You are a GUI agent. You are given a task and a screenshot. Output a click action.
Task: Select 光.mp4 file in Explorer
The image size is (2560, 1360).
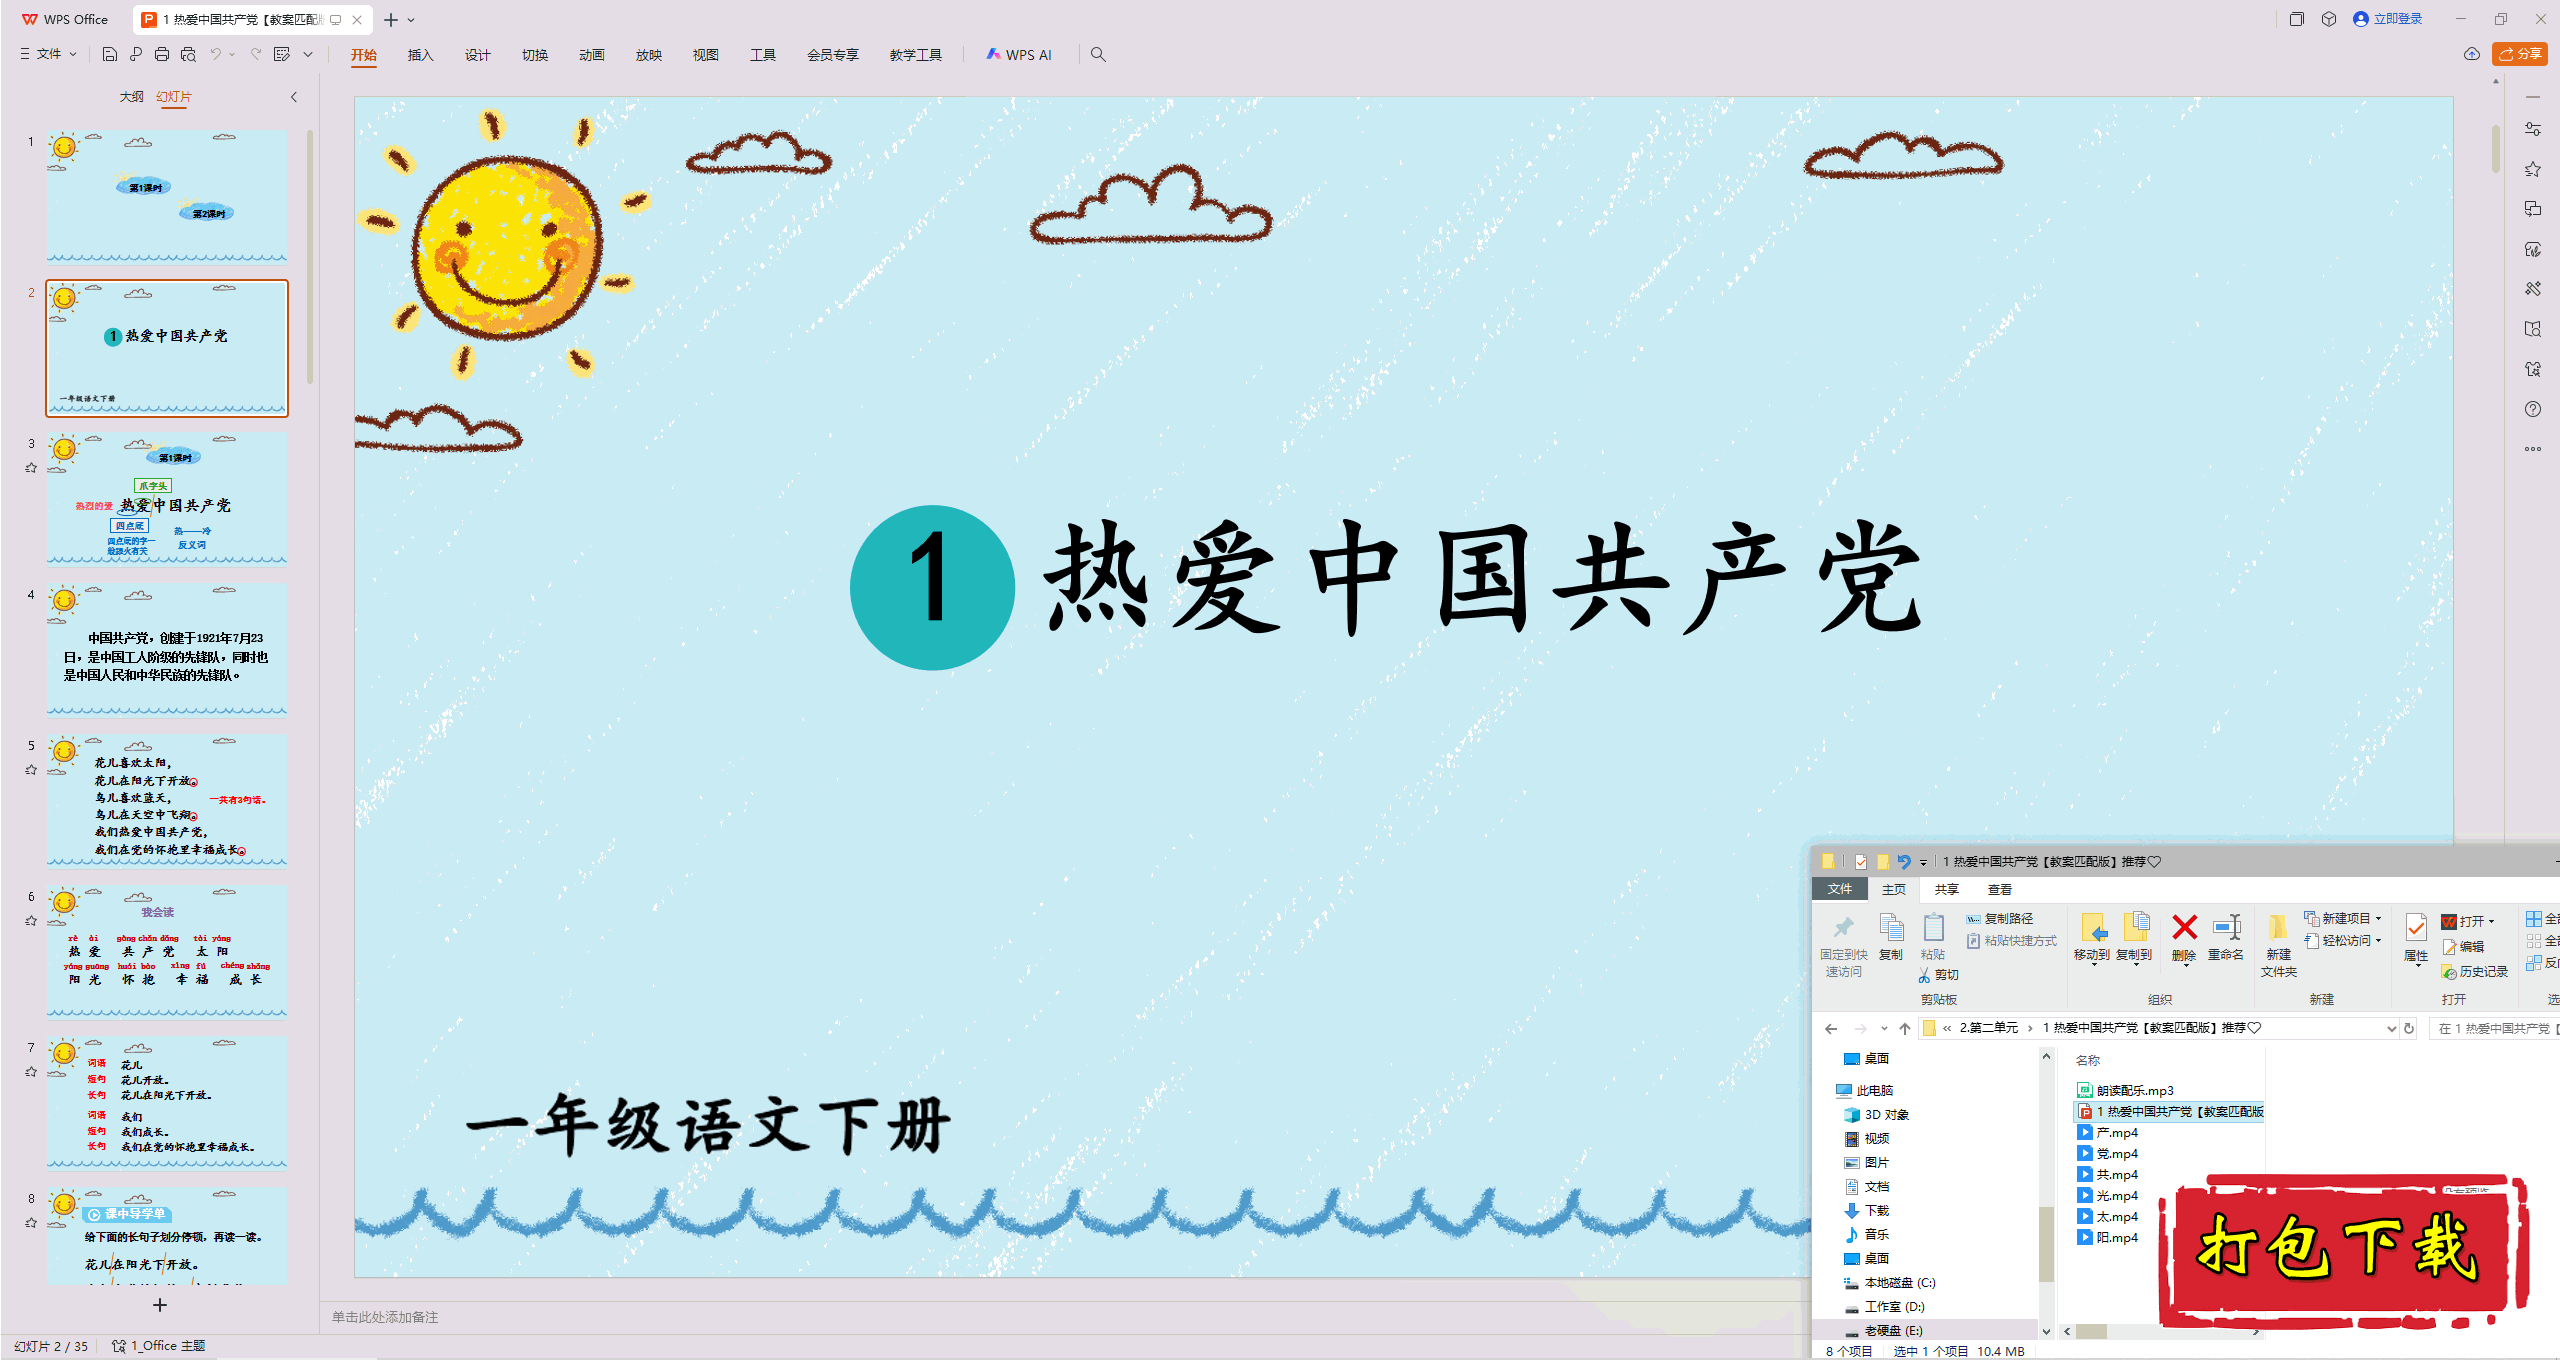(x=2108, y=1195)
